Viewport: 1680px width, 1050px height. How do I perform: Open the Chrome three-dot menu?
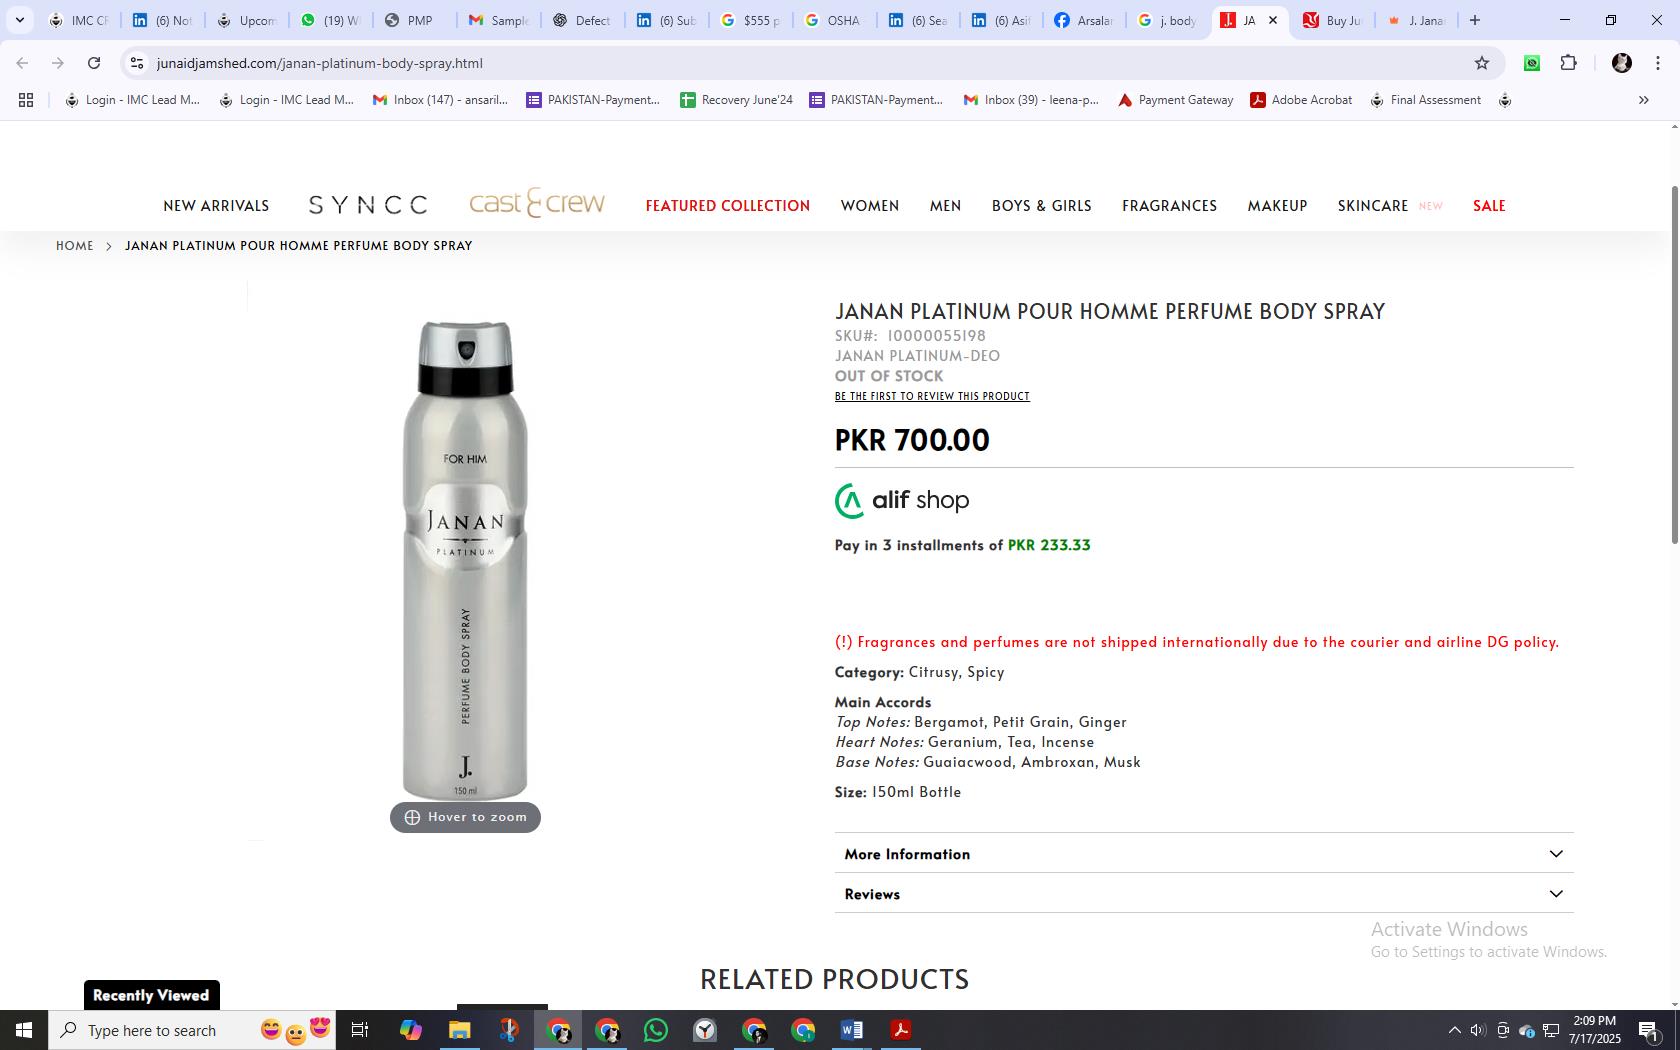tap(1658, 63)
